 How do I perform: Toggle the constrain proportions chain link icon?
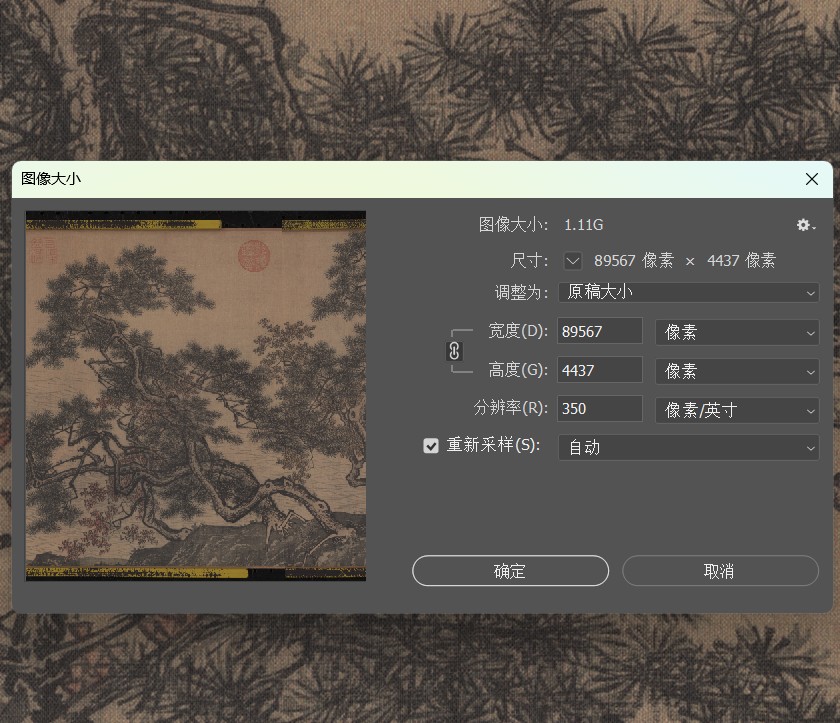click(x=454, y=351)
